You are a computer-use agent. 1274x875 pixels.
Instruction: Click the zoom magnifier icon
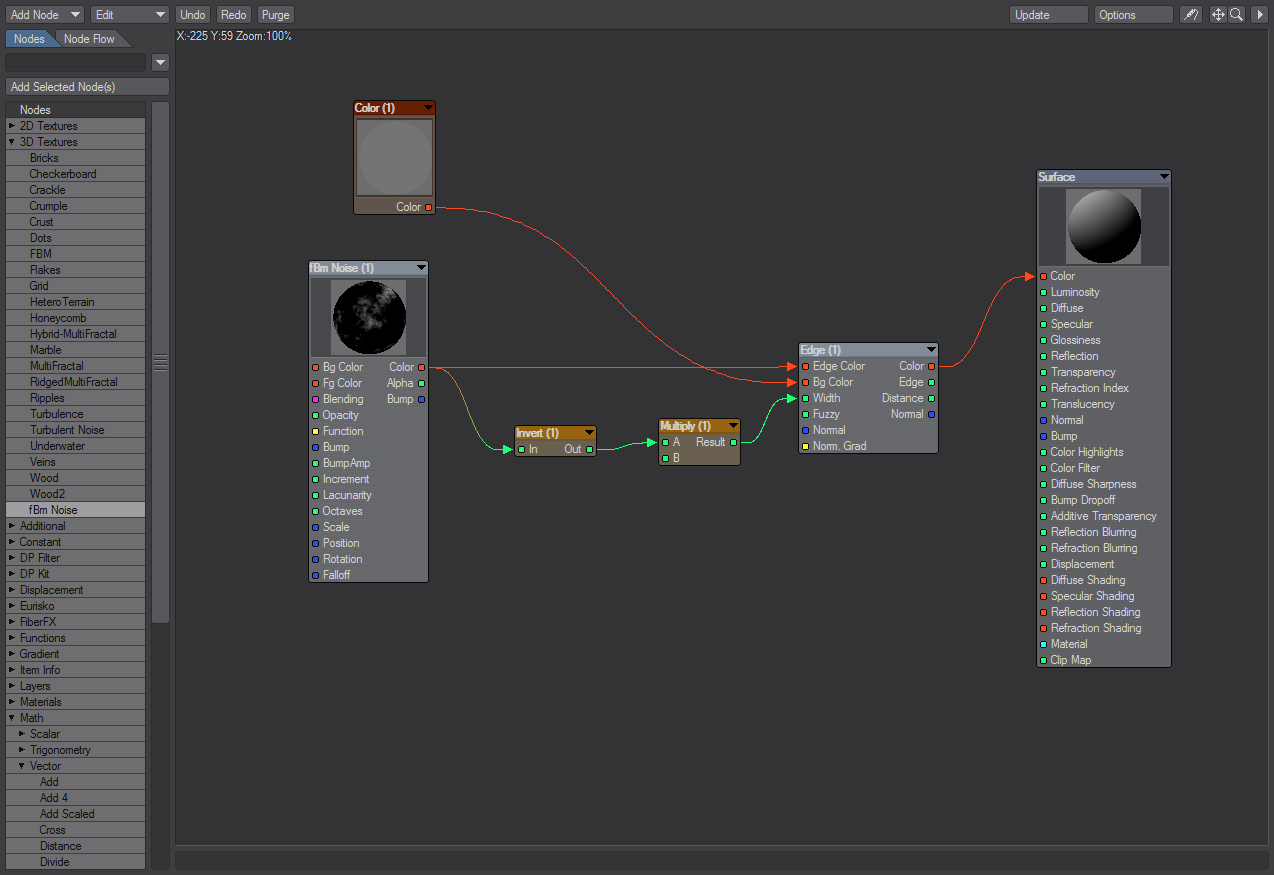1236,15
